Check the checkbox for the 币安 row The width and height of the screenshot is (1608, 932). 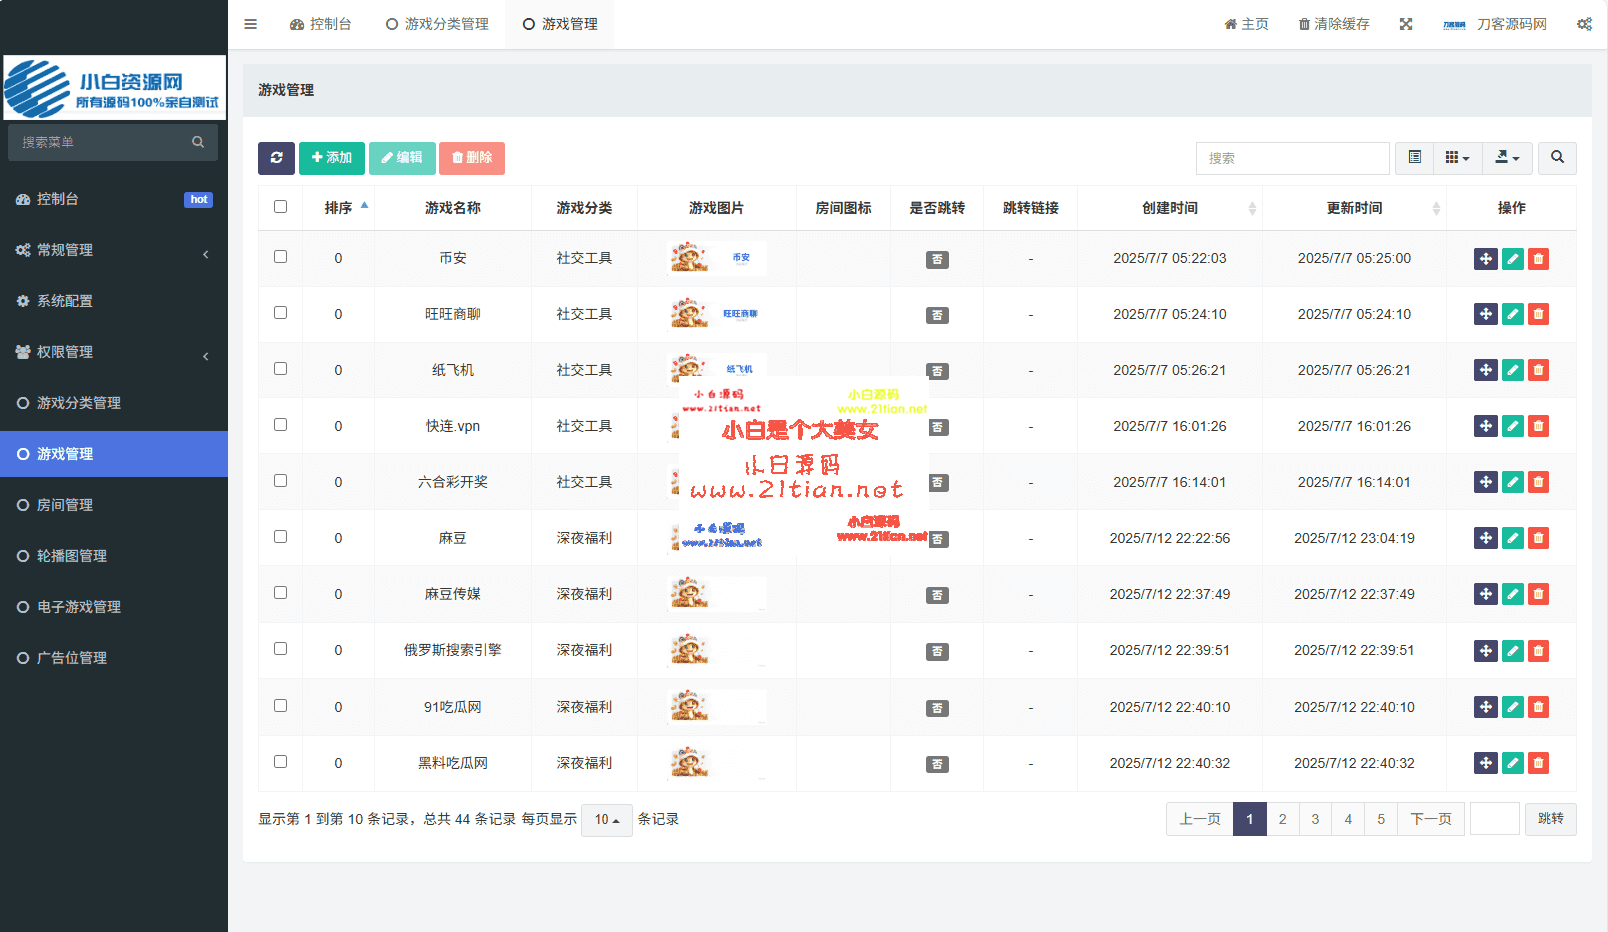281,257
